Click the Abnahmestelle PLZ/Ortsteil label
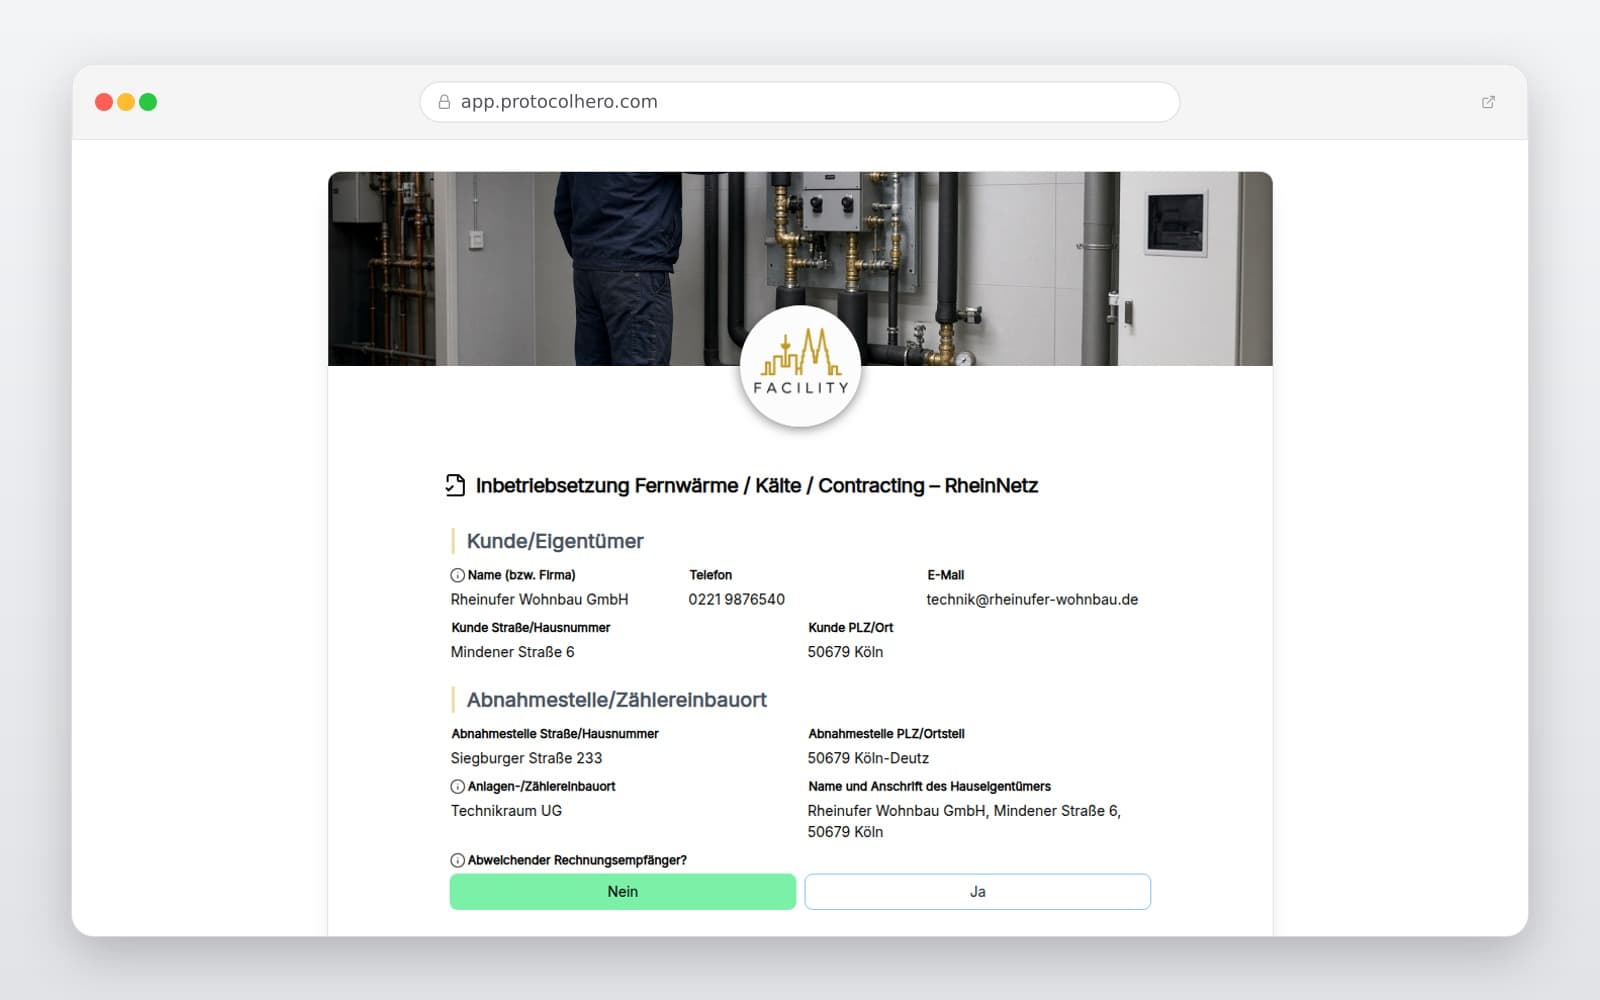Image resolution: width=1600 pixels, height=1000 pixels. (x=887, y=734)
